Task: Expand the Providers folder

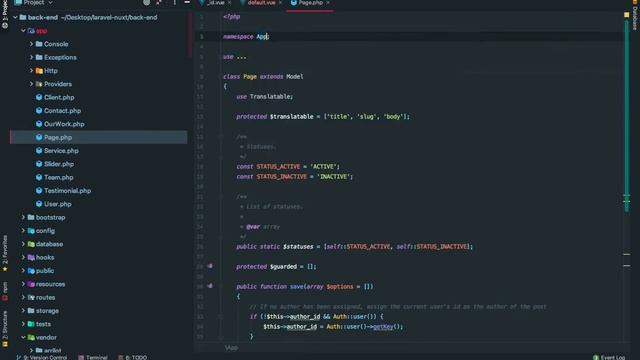Action: (x=31, y=84)
